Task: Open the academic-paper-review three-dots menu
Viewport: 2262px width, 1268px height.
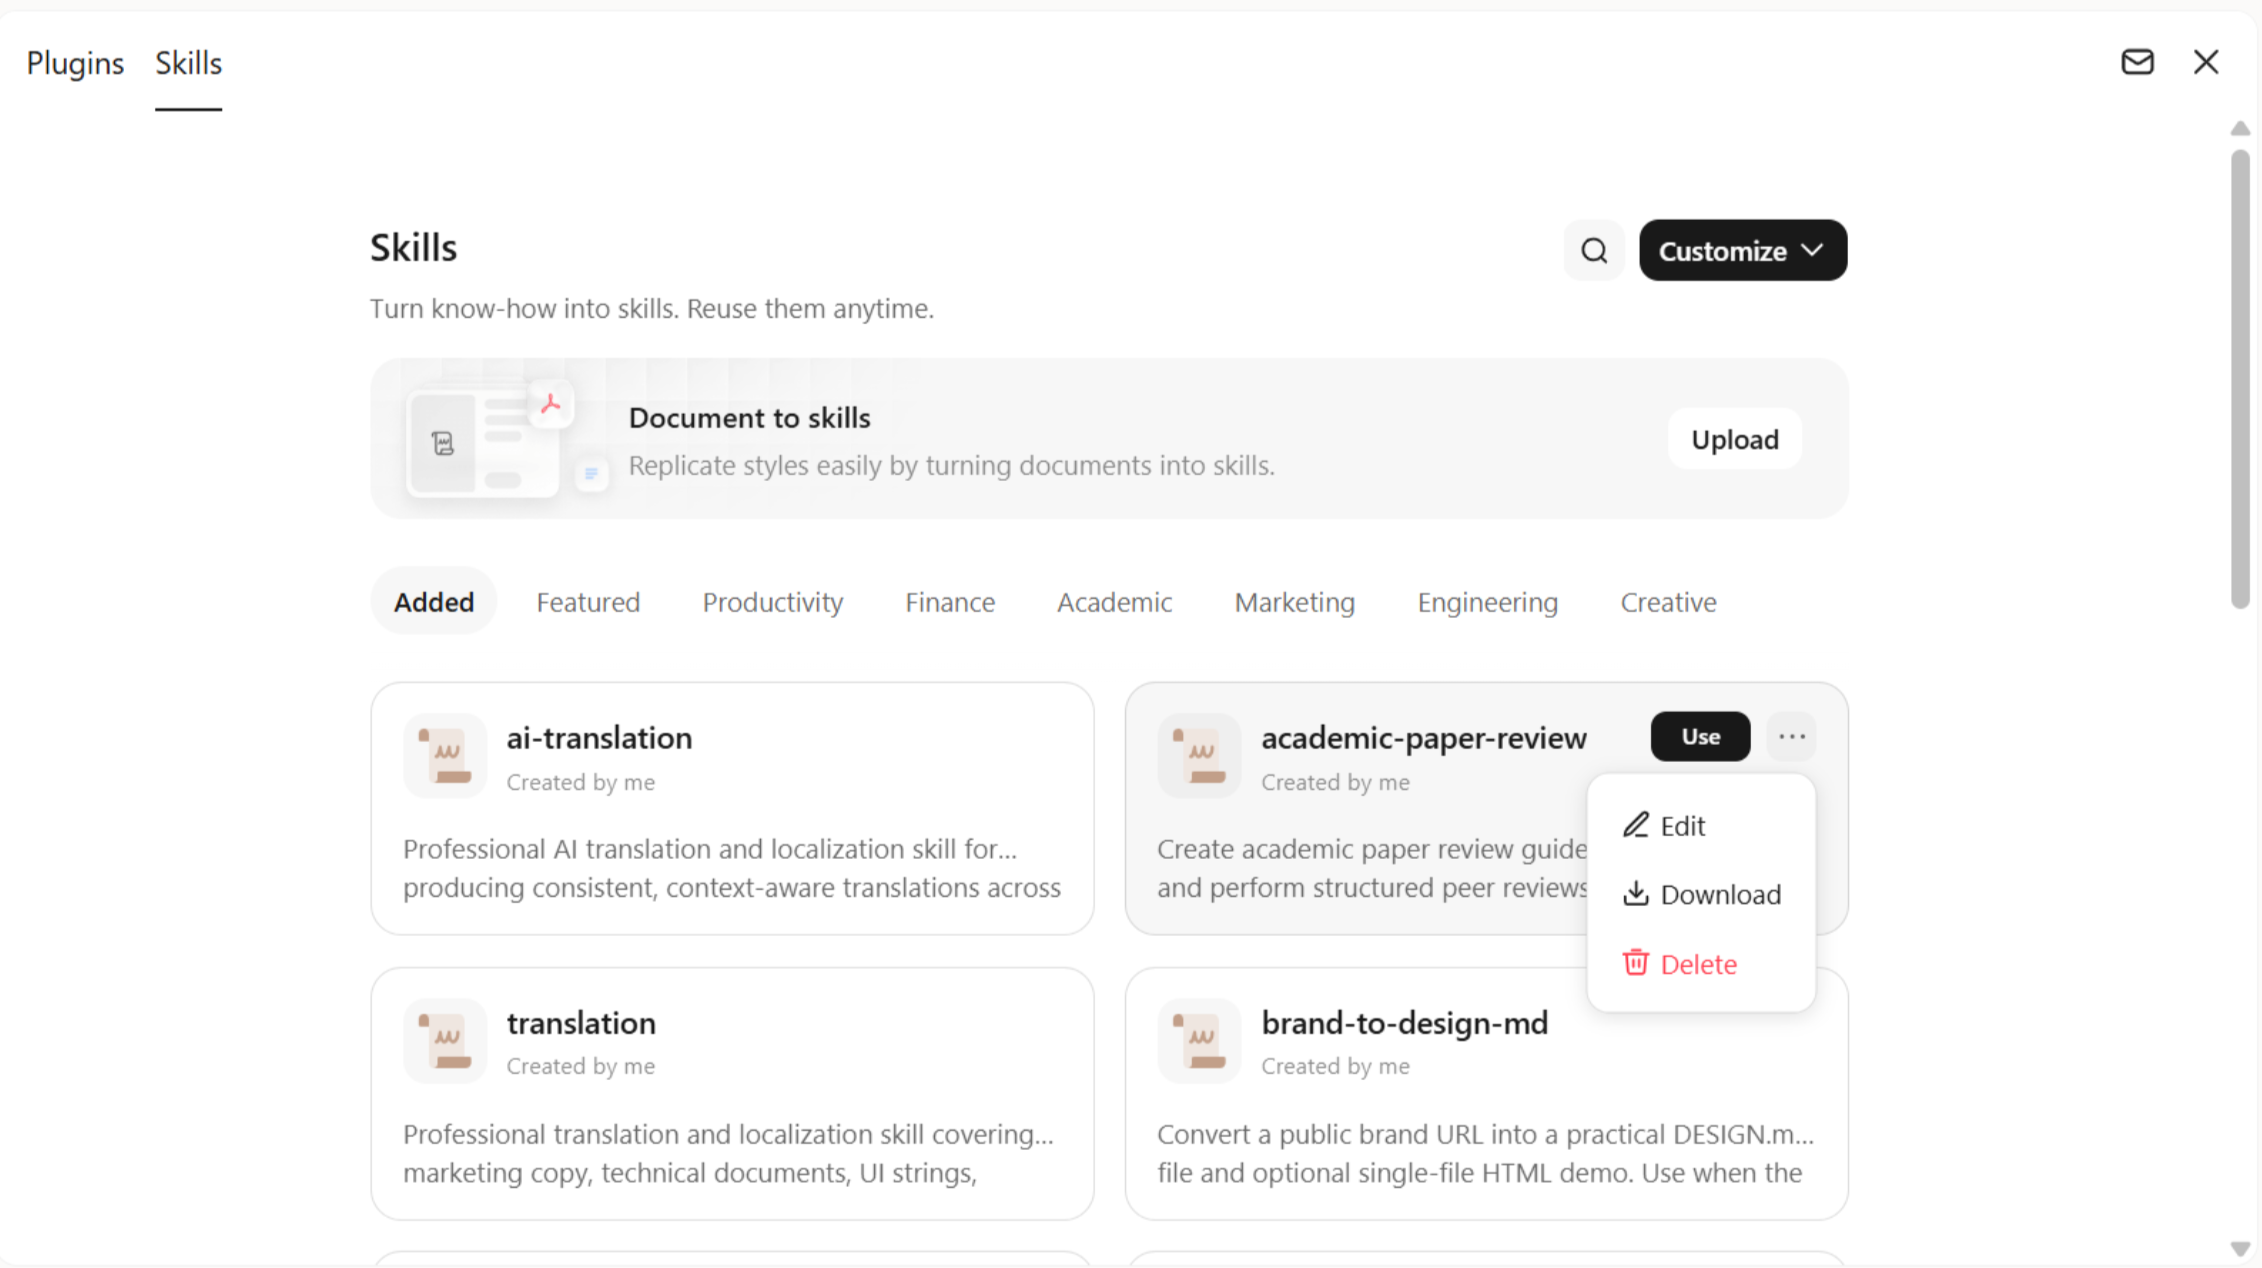Action: coord(1791,737)
